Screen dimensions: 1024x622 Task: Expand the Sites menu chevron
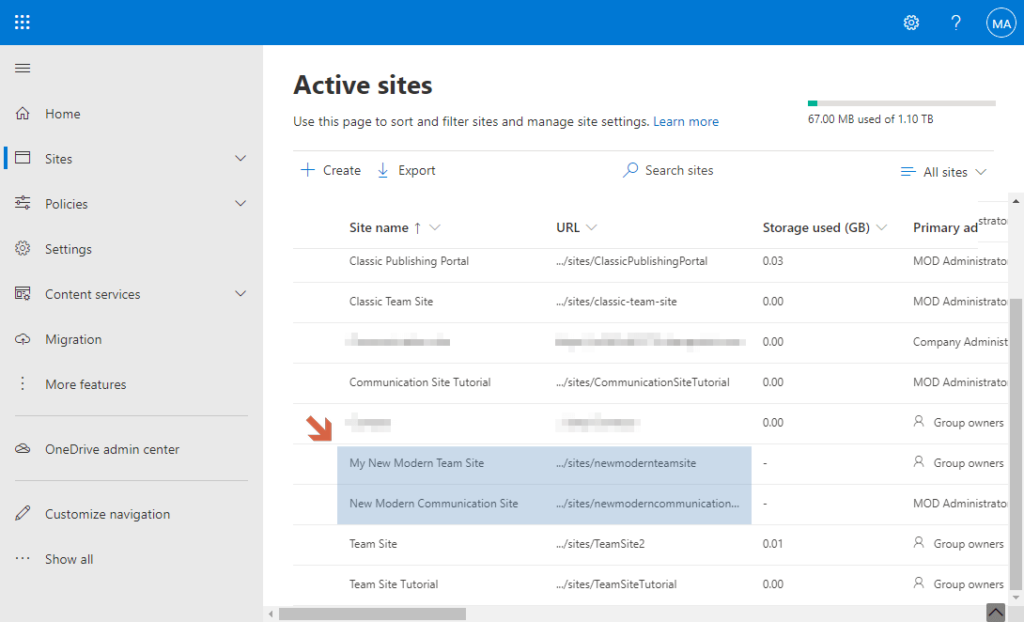[x=240, y=158]
